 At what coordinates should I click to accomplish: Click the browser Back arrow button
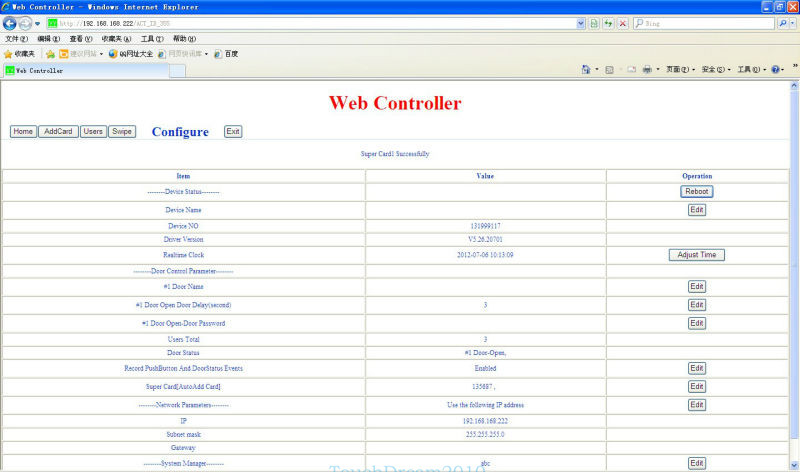coord(9,23)
